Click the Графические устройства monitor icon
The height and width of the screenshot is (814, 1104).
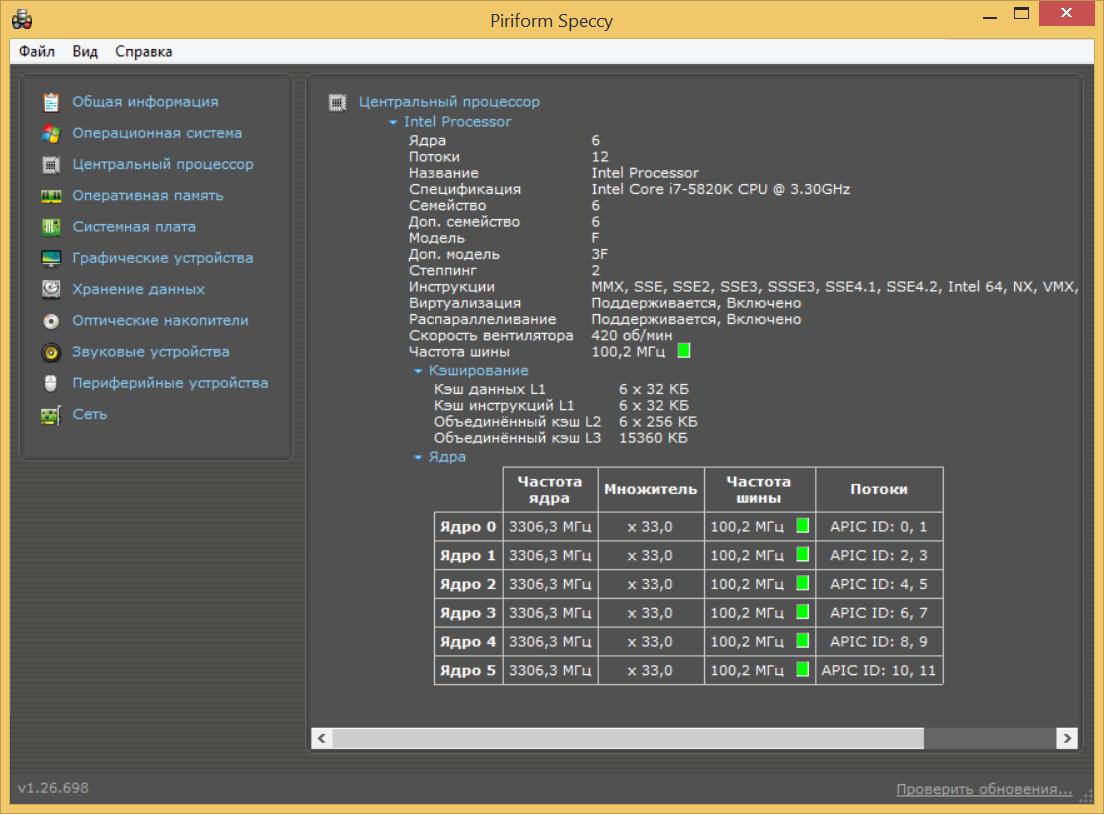(x=51, y=258)
